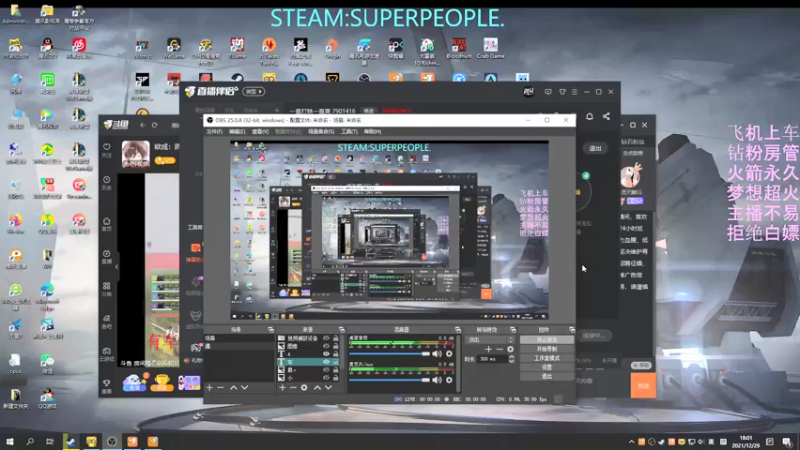The height and width of the screenshot is (450, 800).
Task: Add scene transition with plus icon
Action: (x=488, y=349)
